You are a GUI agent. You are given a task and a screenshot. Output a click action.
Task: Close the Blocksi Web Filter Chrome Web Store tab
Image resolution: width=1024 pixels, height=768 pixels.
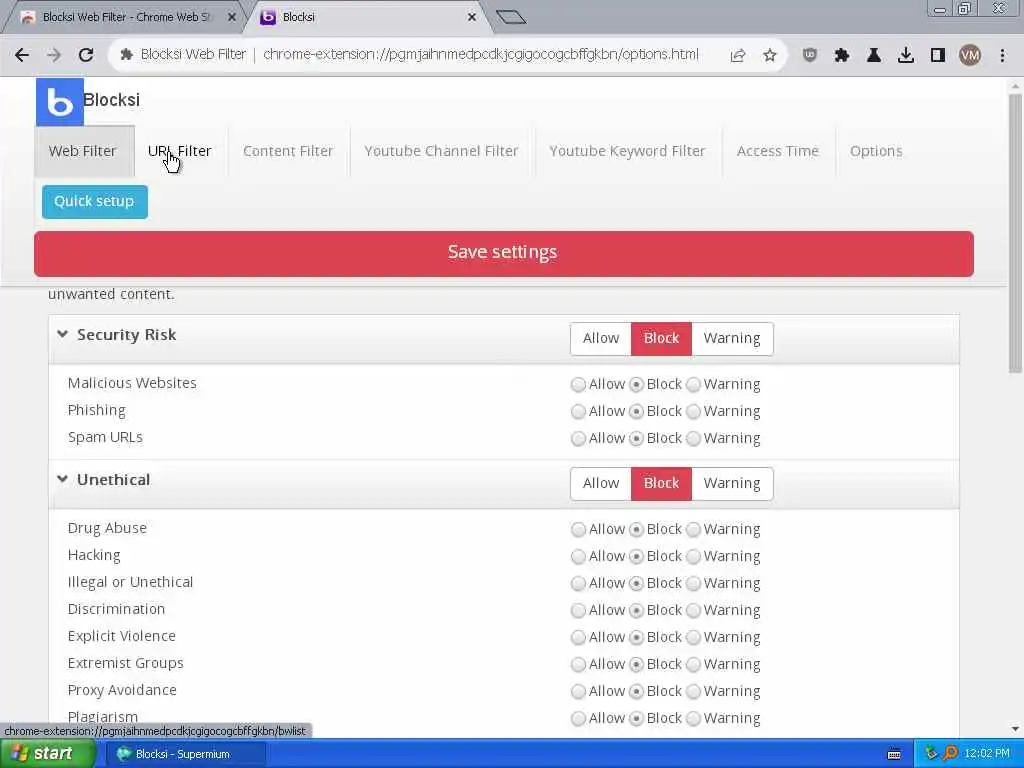(x=231, y=17)
